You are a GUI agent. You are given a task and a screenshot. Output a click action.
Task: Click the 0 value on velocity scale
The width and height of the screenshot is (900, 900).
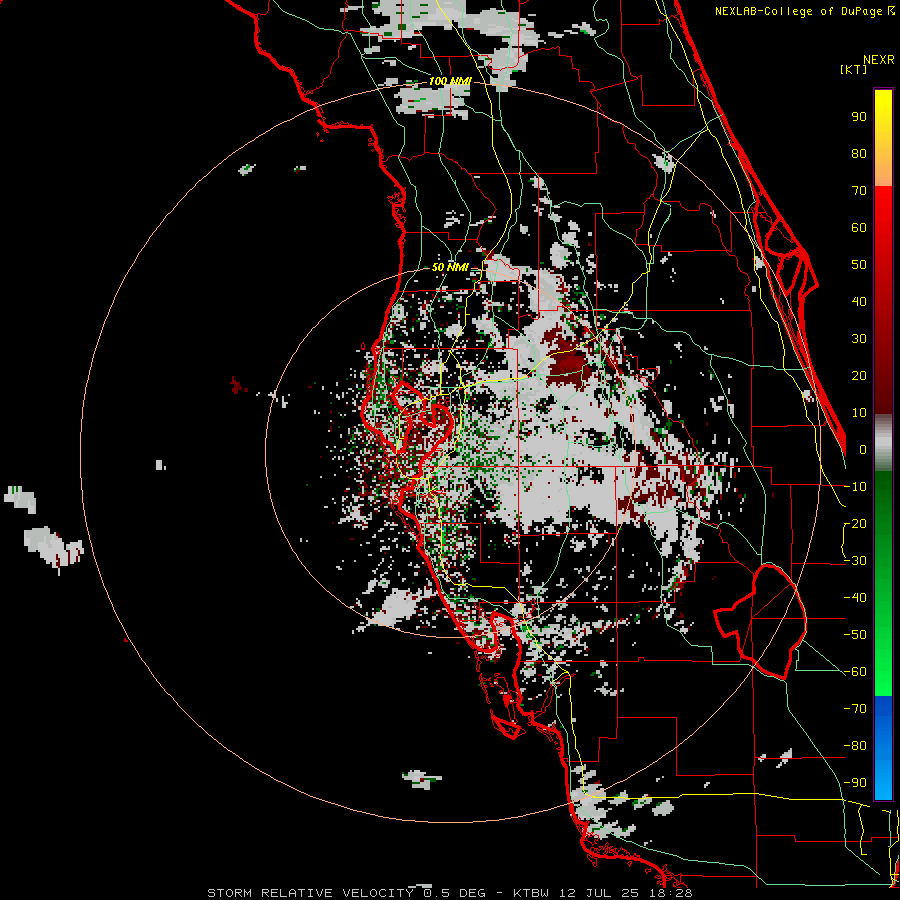click(x=863, y=450)
